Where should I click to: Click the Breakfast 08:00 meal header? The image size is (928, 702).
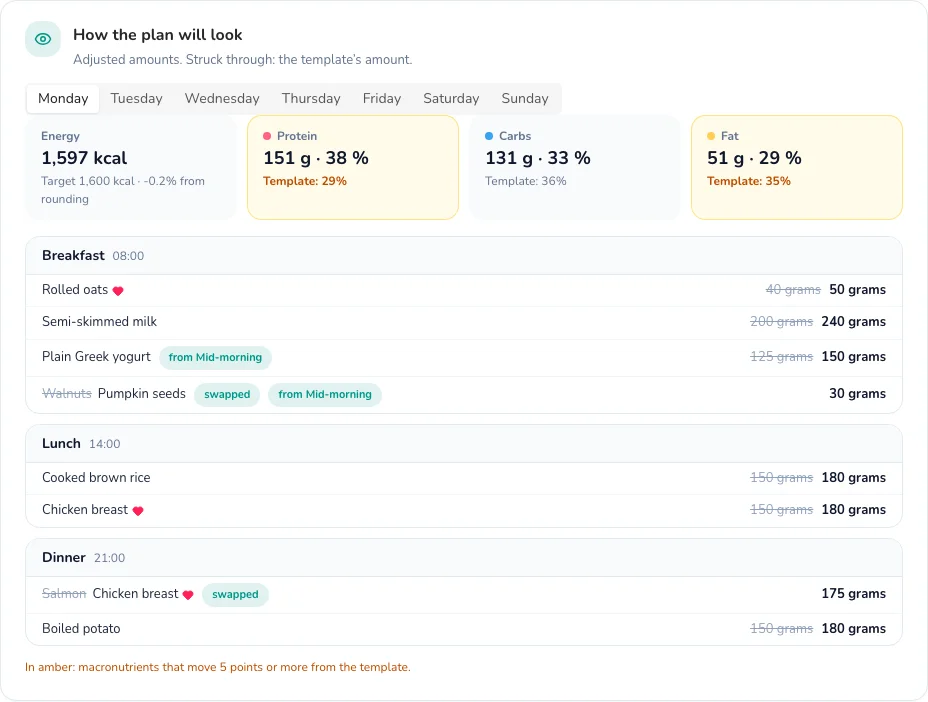tap(464, 256)
